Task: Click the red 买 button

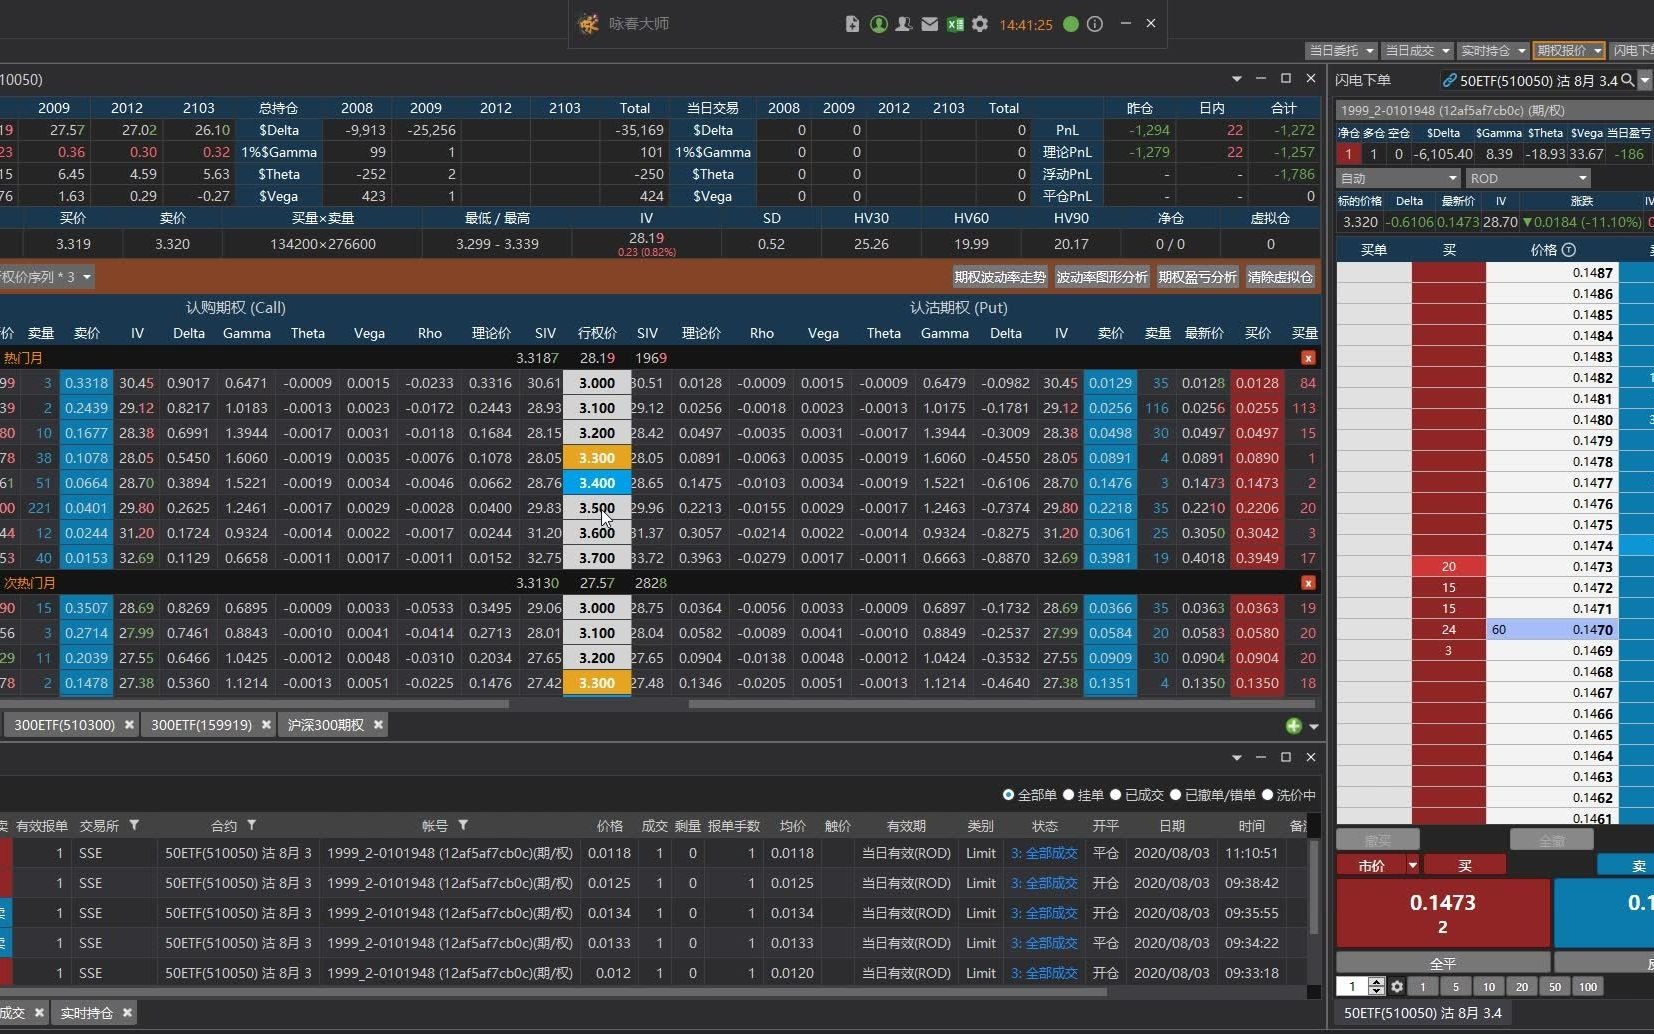Action: coord(1465,865)
